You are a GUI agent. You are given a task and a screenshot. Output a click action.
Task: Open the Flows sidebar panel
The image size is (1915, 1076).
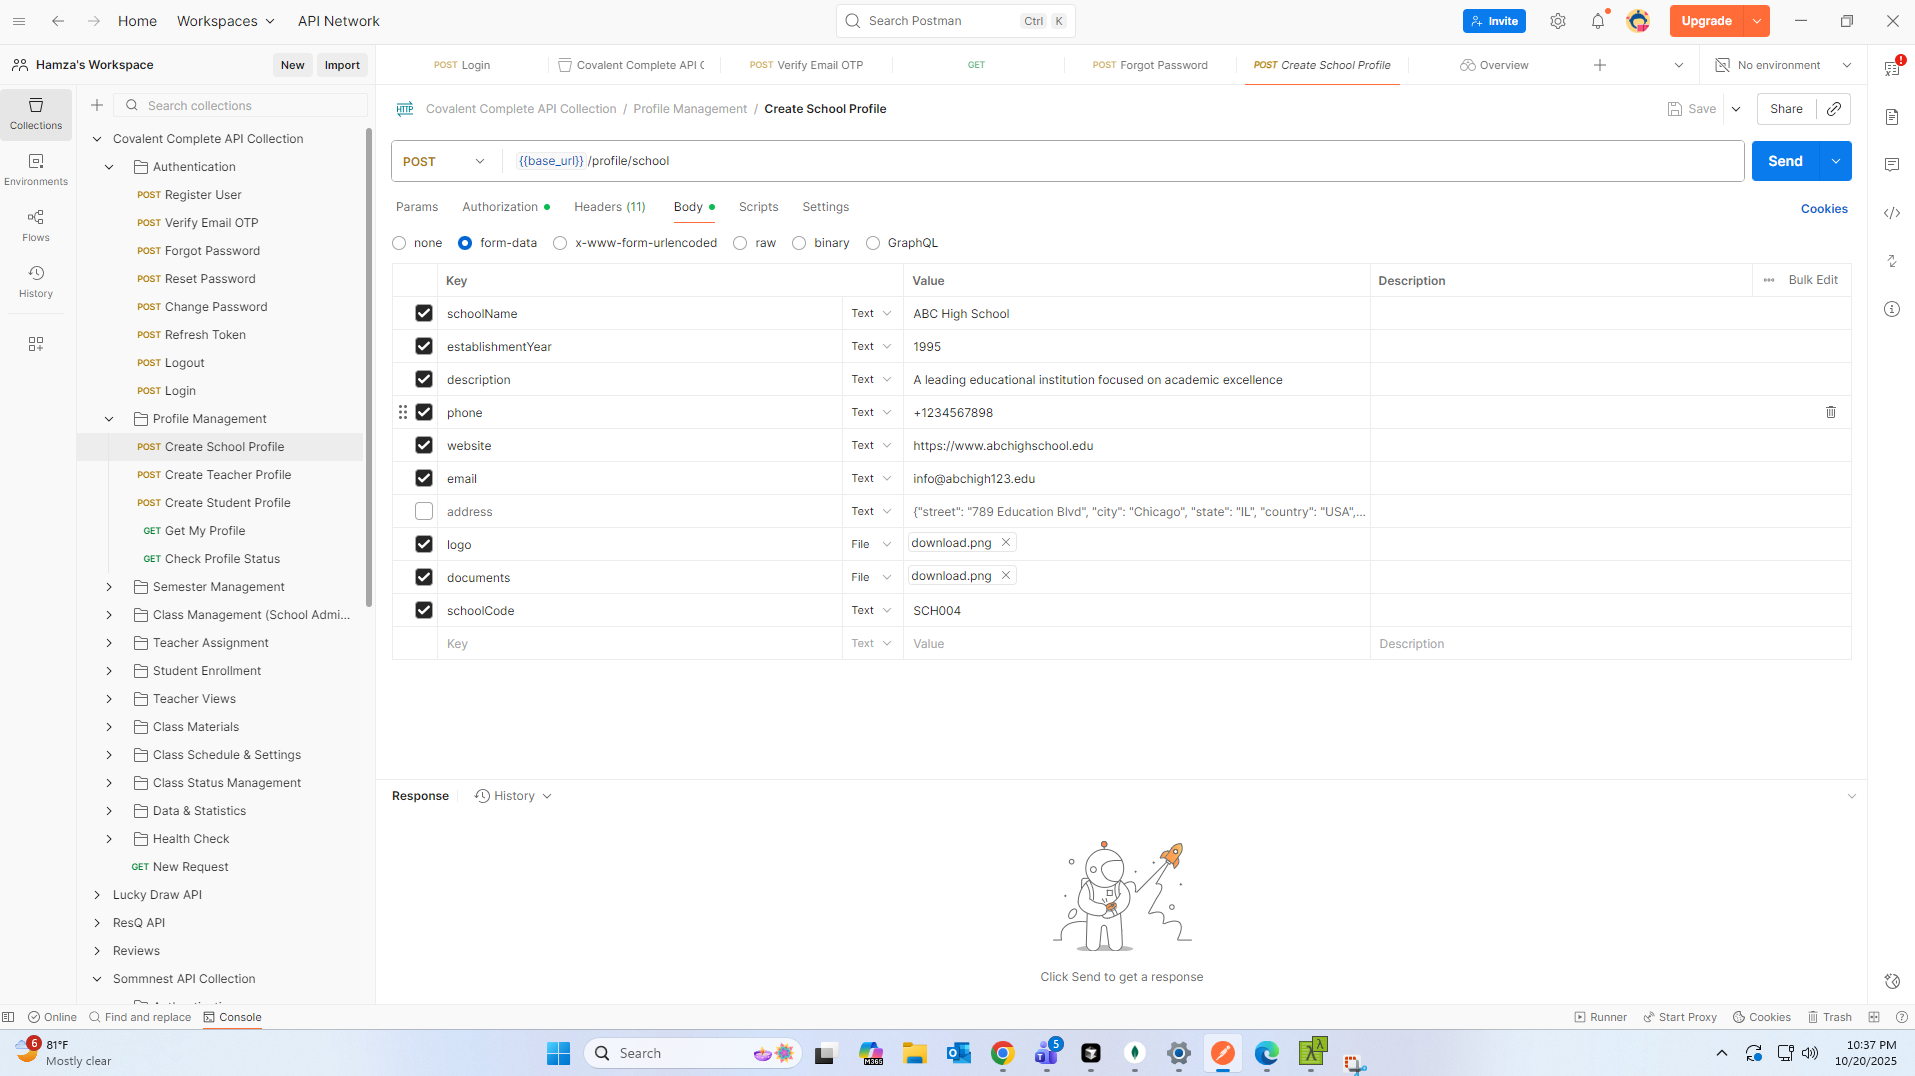tap(36, 226)
